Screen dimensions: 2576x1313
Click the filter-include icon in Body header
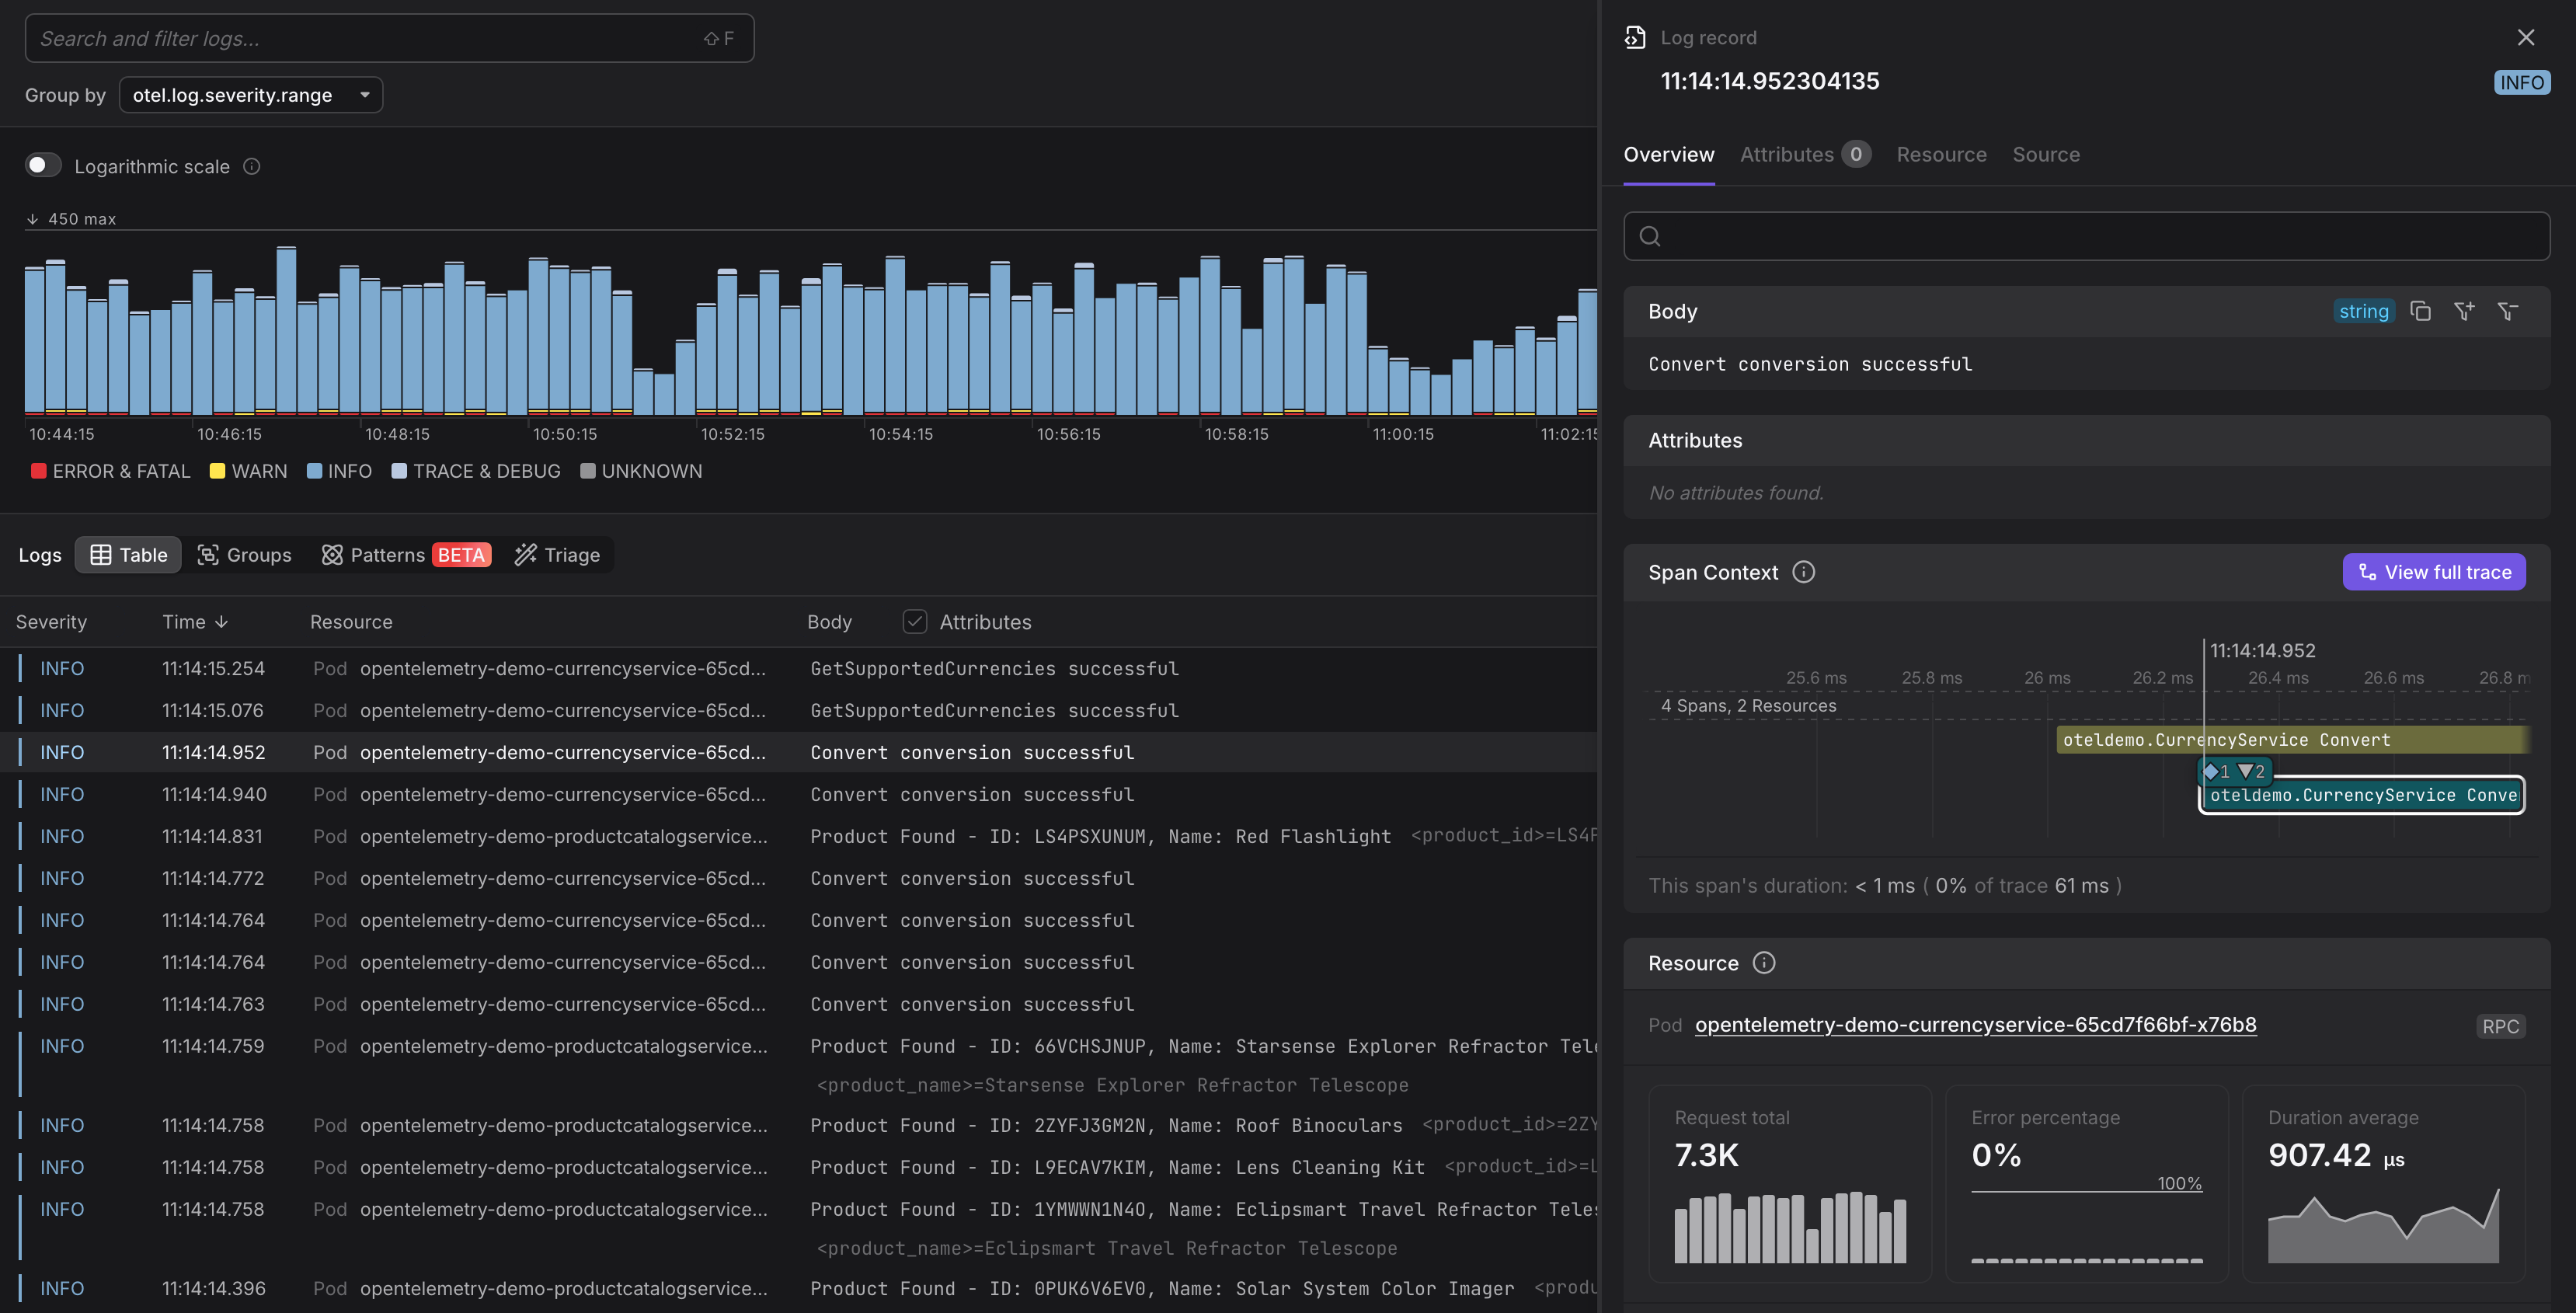[2464, 311]
